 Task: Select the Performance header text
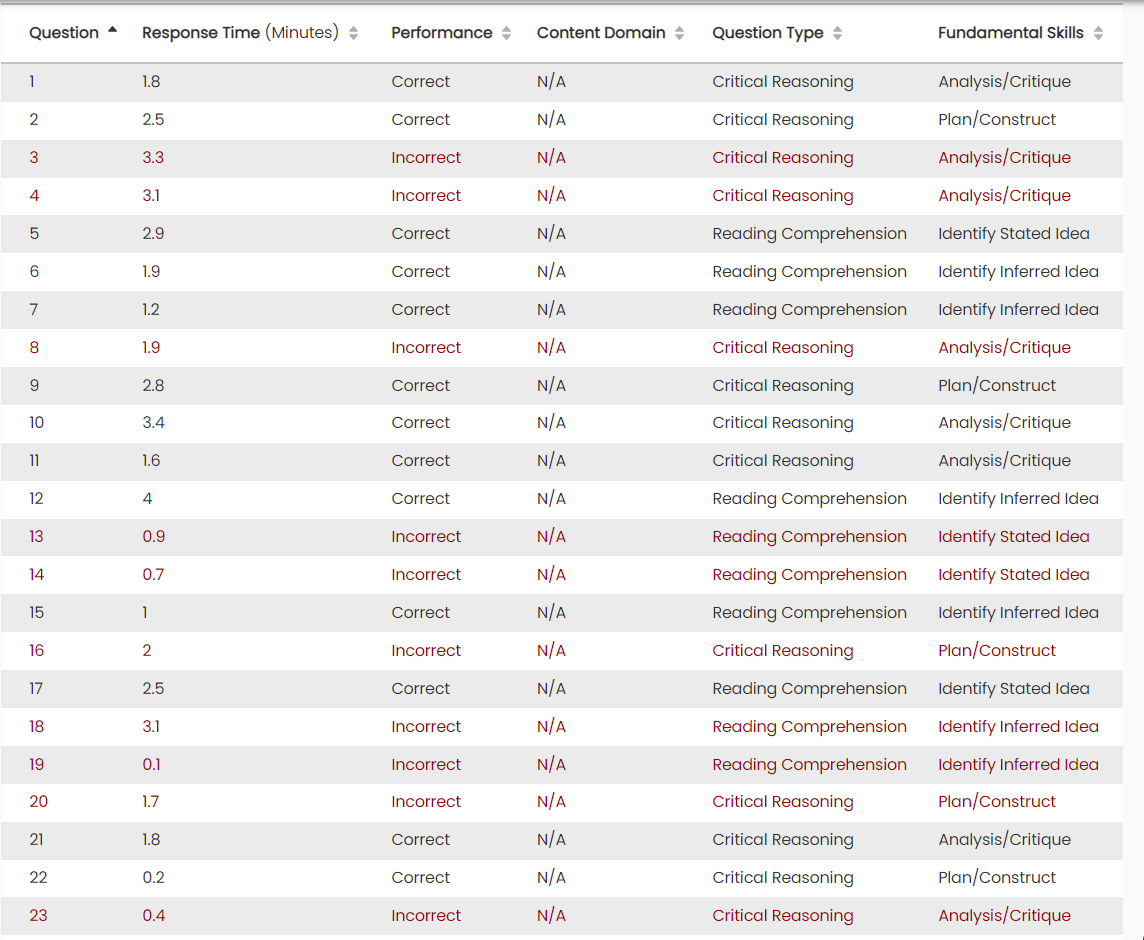click(441, 33)
